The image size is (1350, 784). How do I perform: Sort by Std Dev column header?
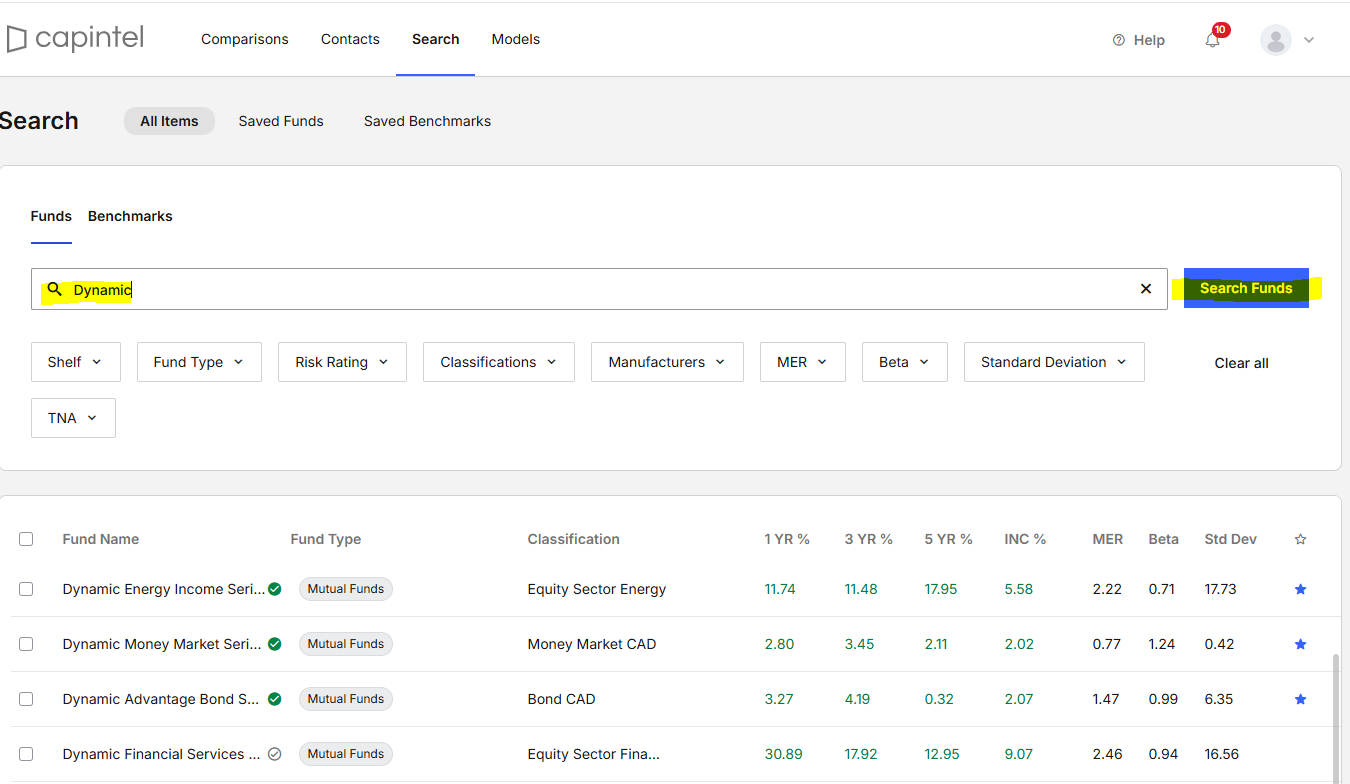[1230, 539]
